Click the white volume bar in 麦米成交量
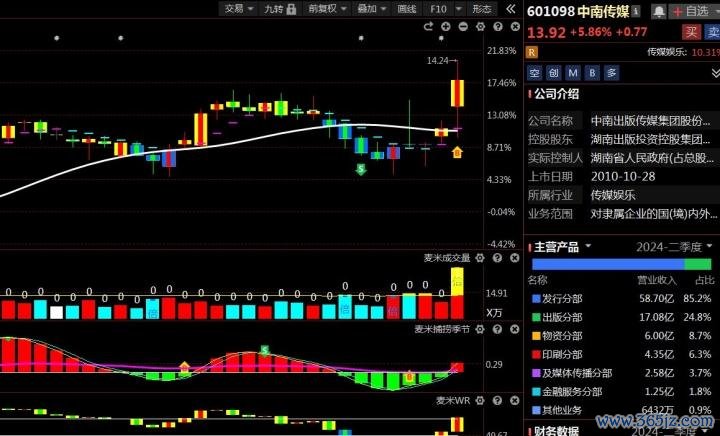Image resolution: width=720 pixels, height=436 pixels. (x=56, y=313)
